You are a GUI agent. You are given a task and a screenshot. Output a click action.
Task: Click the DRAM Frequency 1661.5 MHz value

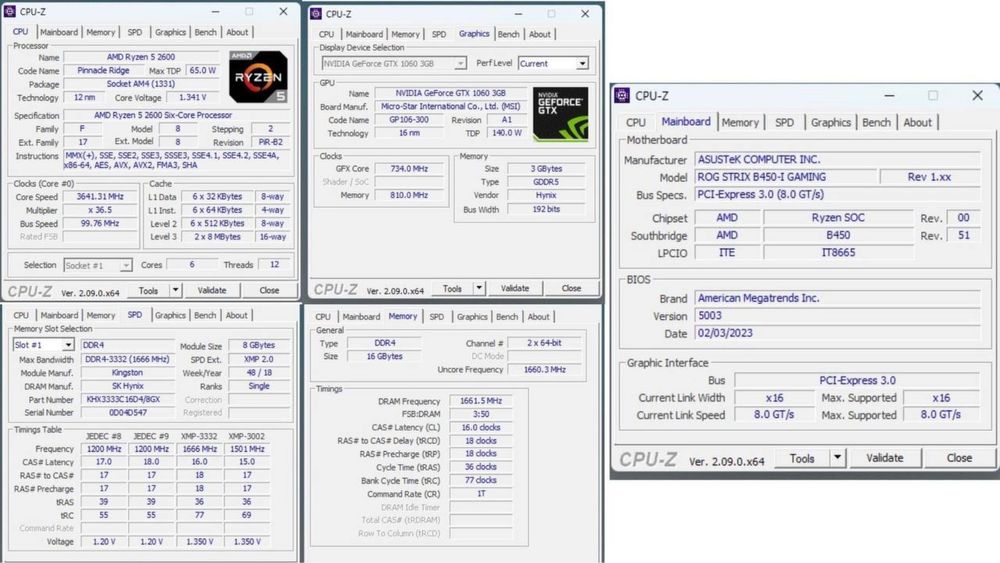click(481, 401)
